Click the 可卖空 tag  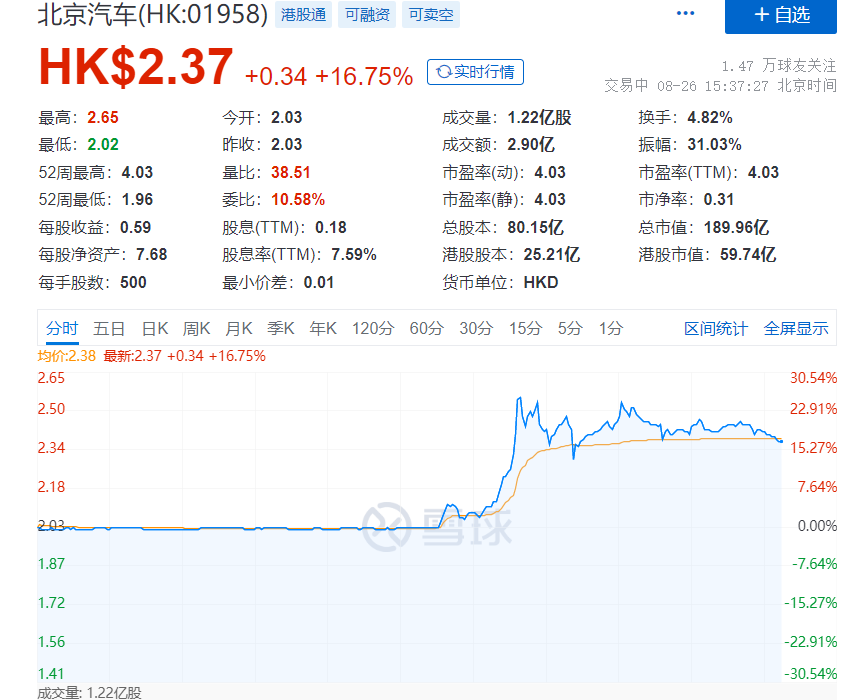coord(431,15)
